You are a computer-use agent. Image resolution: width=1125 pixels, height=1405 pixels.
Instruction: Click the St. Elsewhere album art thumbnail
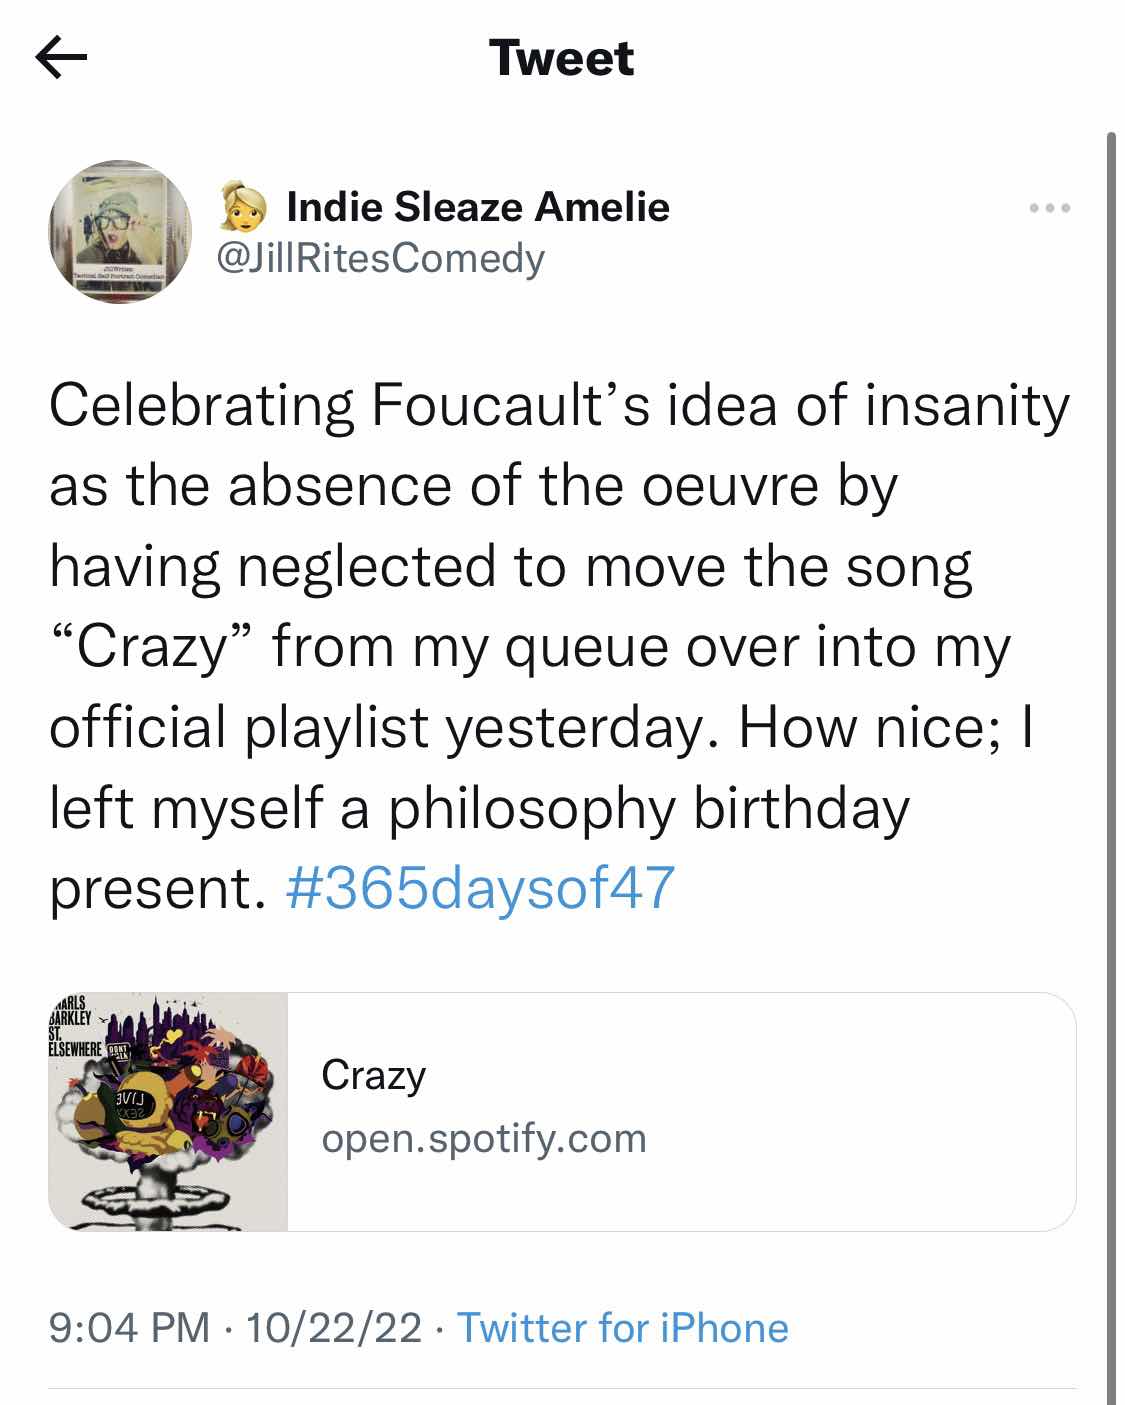pos(168,1111)
